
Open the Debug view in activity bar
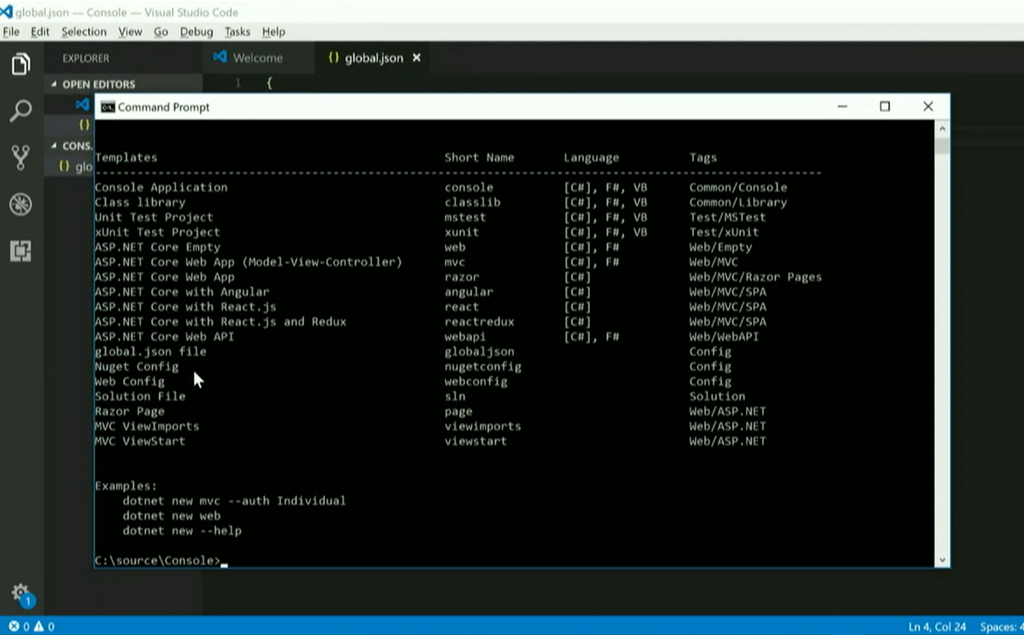[x=20, y=204]
